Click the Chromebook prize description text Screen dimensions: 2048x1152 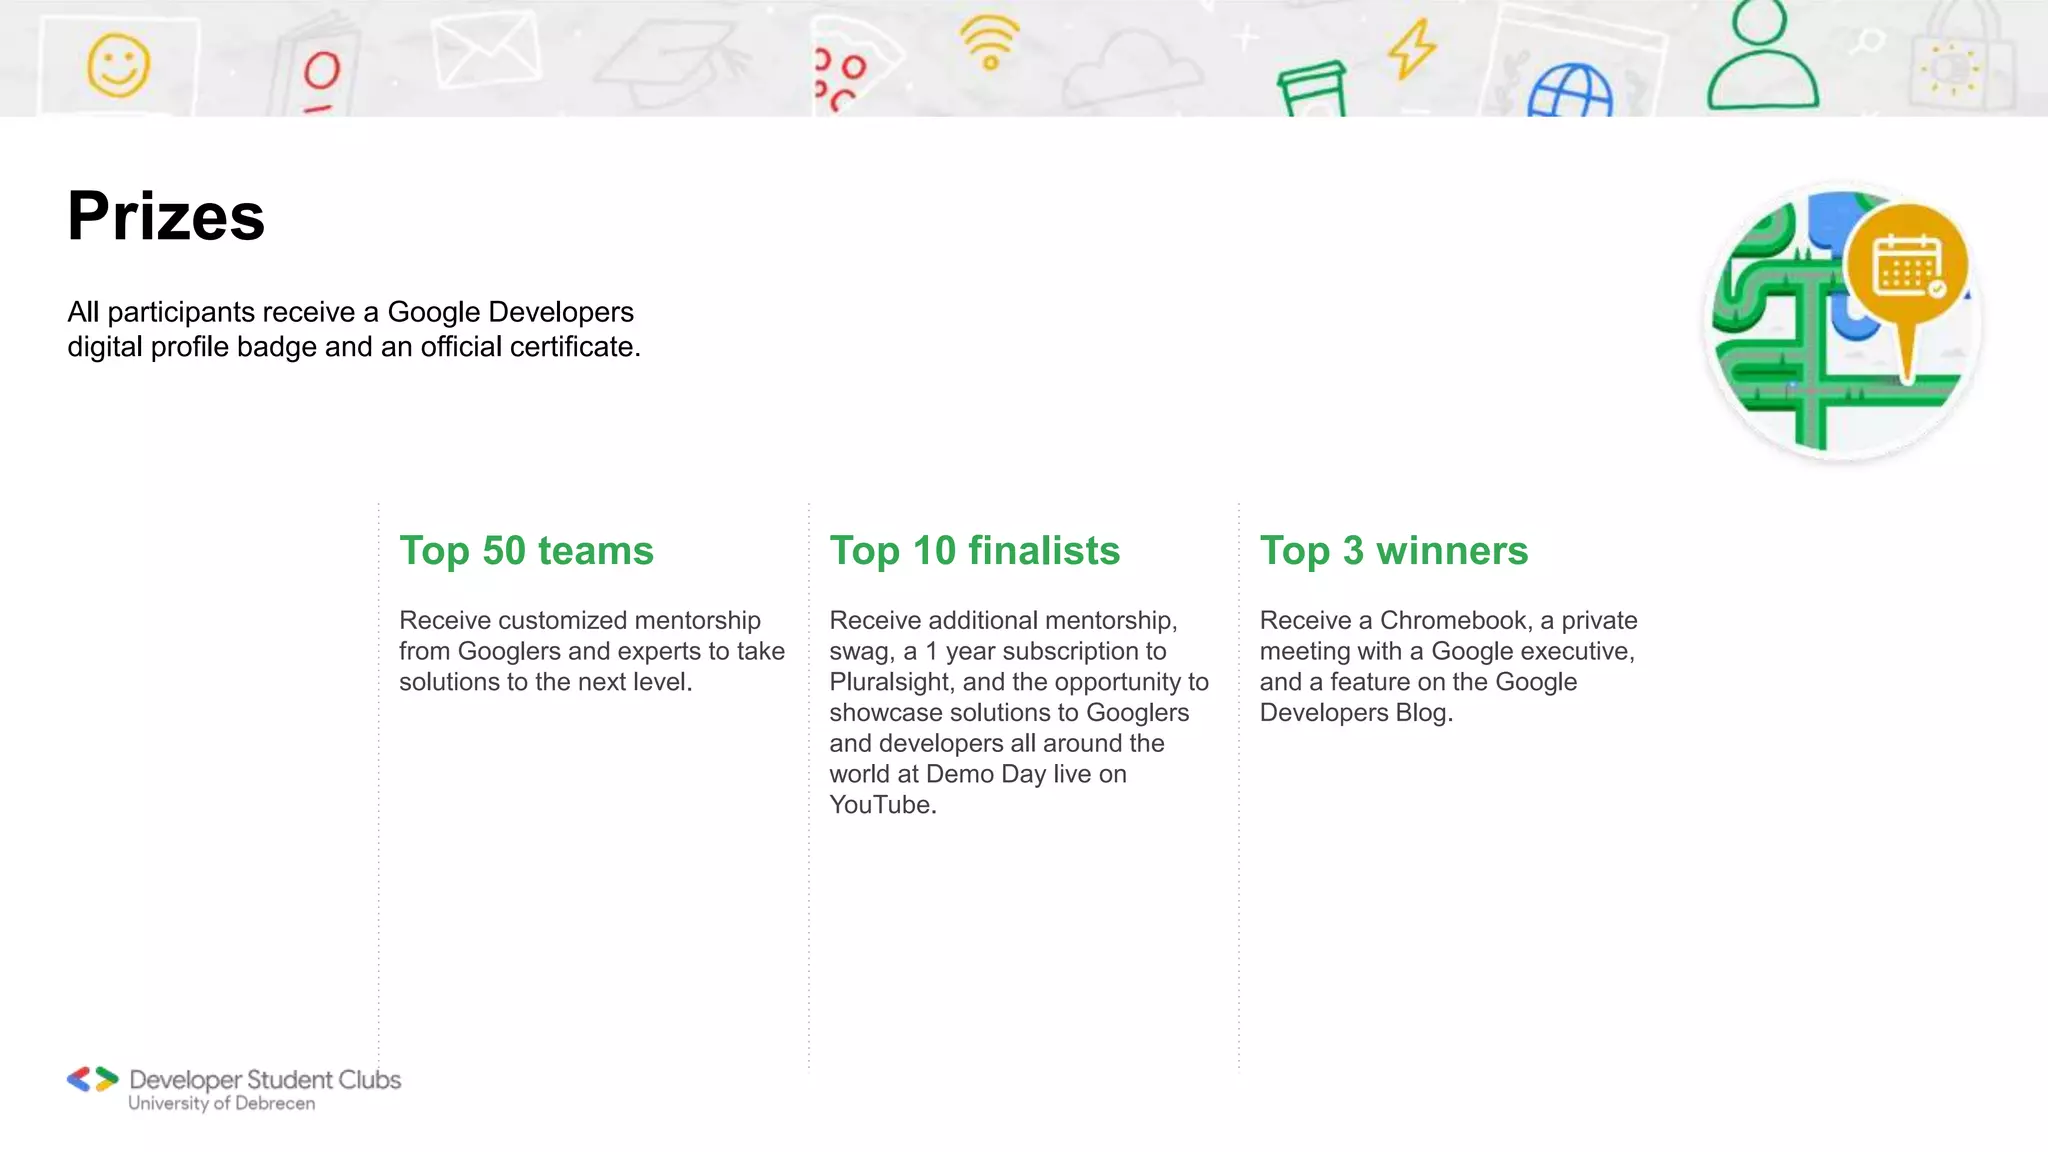click(1447, 666)
